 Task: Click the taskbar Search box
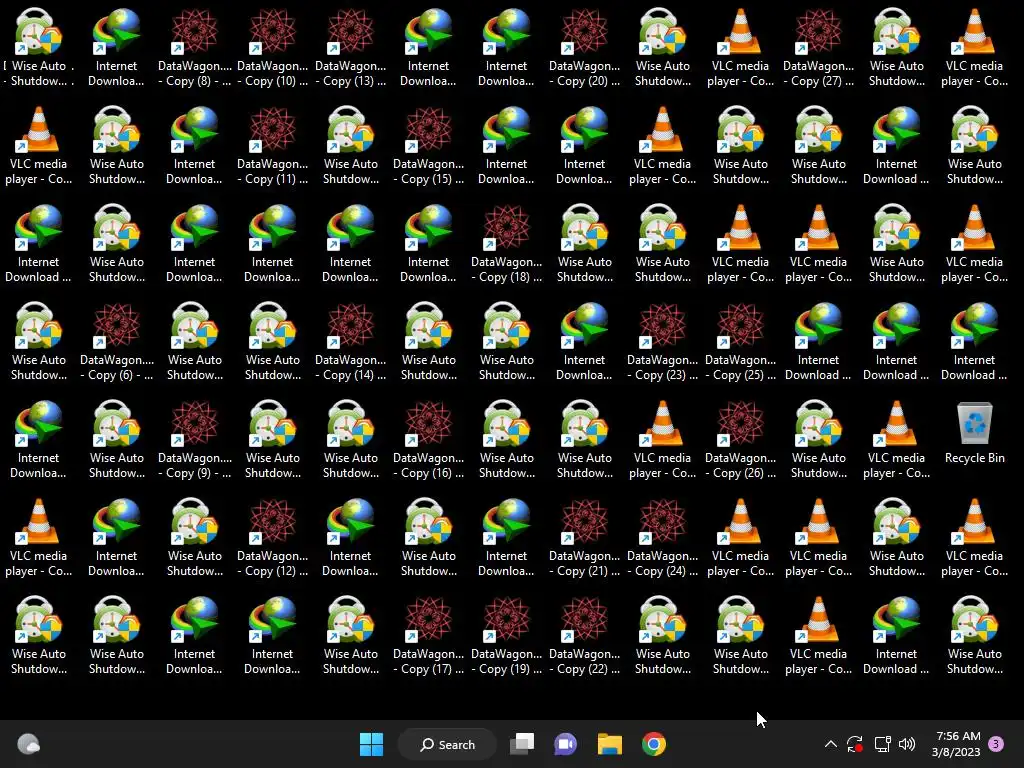click(447, 744)
